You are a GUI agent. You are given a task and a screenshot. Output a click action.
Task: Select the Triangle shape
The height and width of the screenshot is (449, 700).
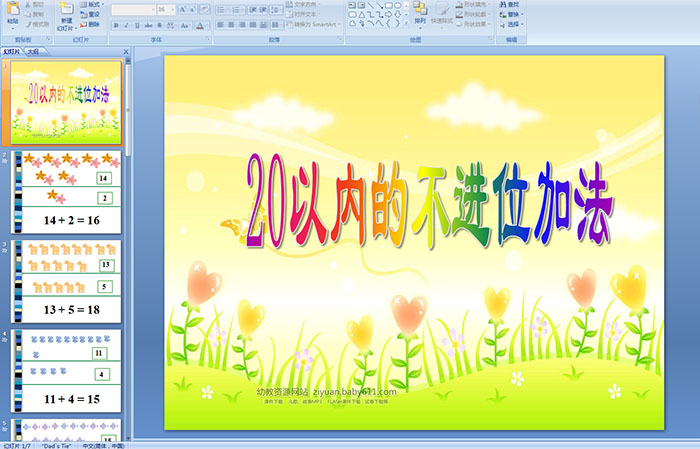361,14
